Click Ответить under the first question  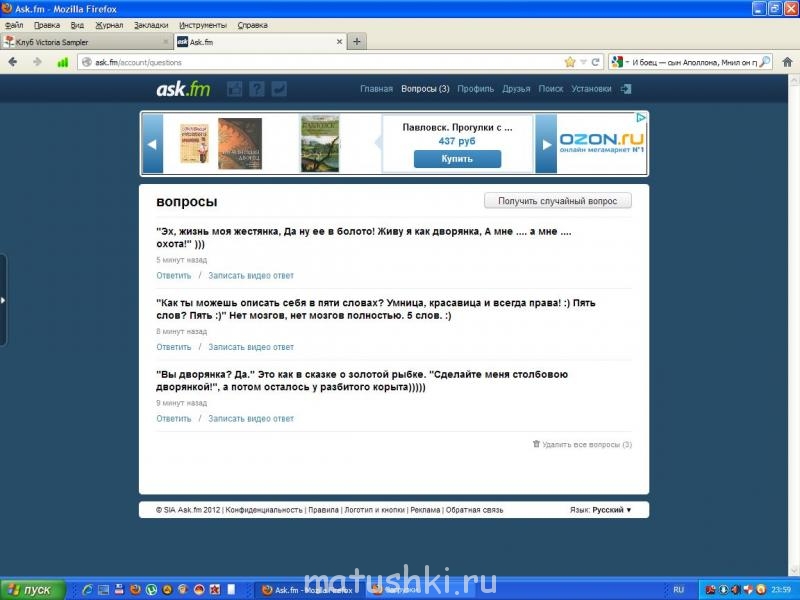173,275
